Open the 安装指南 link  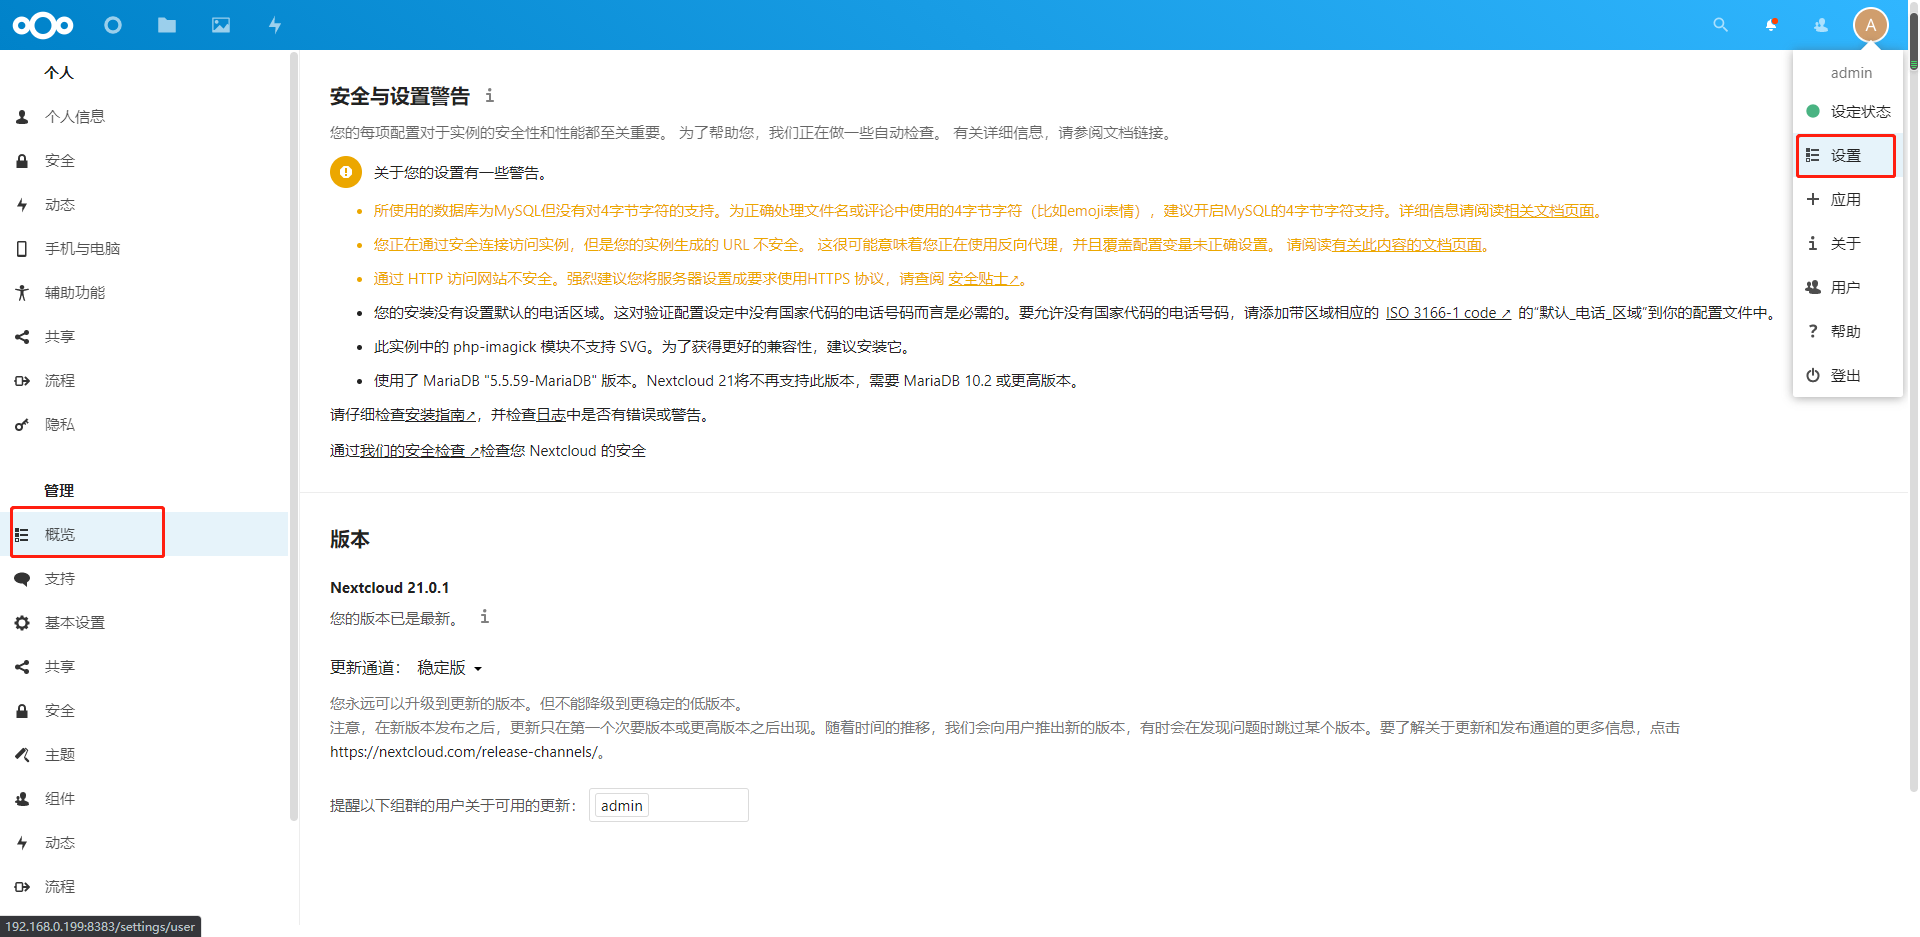[x=441, y=415]
